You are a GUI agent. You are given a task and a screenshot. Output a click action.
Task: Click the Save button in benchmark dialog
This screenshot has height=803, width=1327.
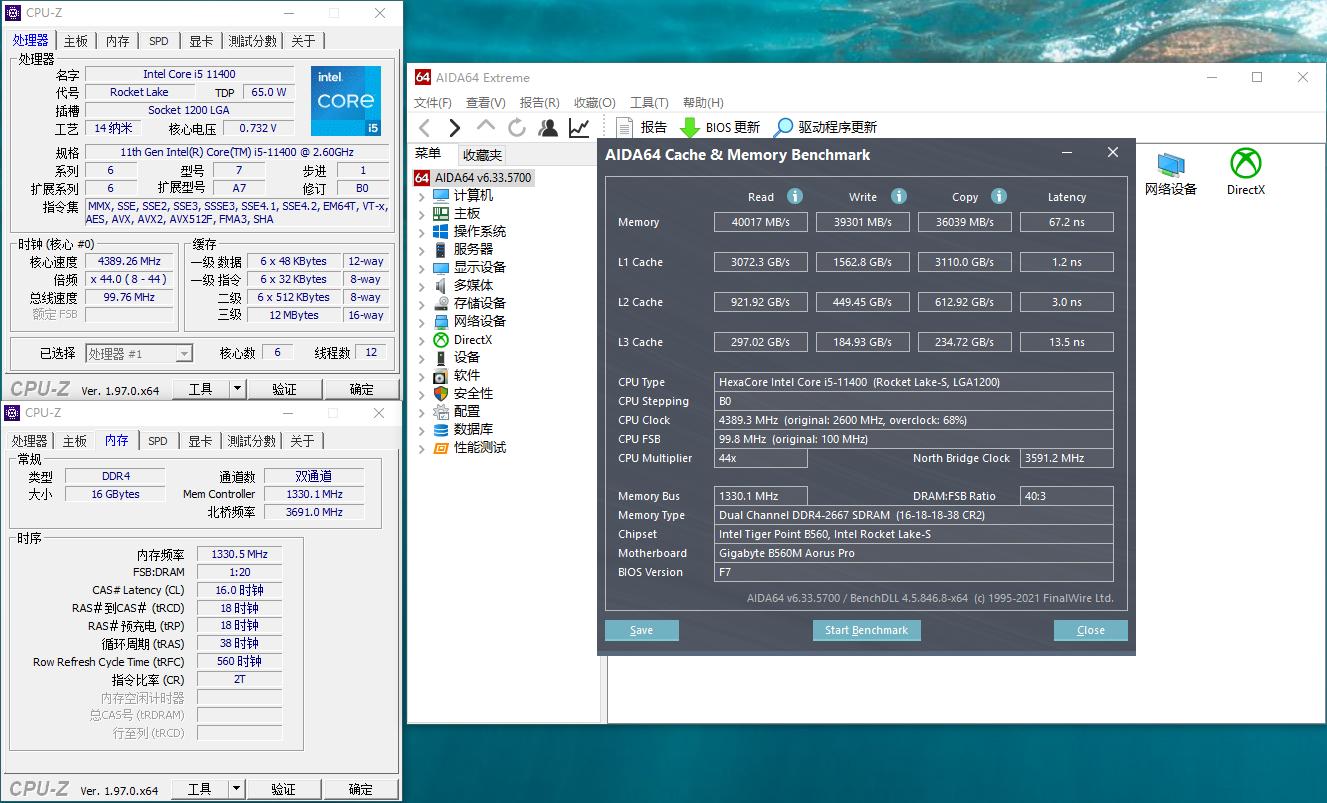click(x=641, y=630)
